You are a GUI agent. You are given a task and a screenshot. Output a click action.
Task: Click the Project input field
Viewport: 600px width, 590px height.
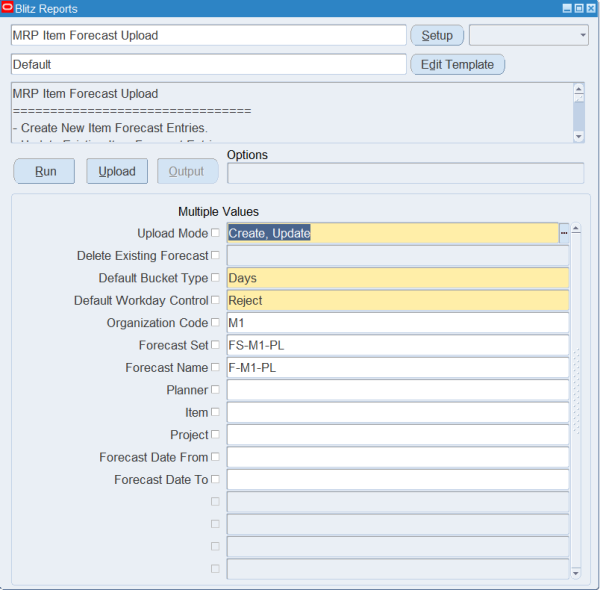coord(398,435)
